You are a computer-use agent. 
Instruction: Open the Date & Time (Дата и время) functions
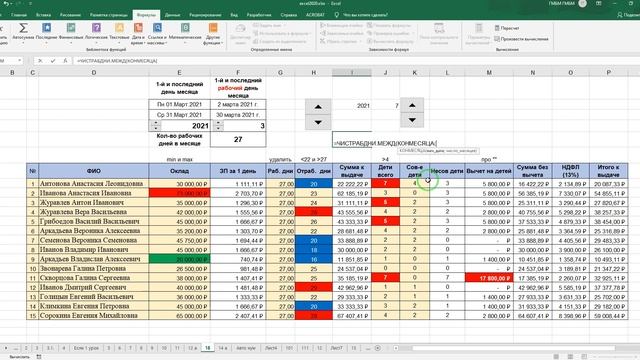click(138, 33)
